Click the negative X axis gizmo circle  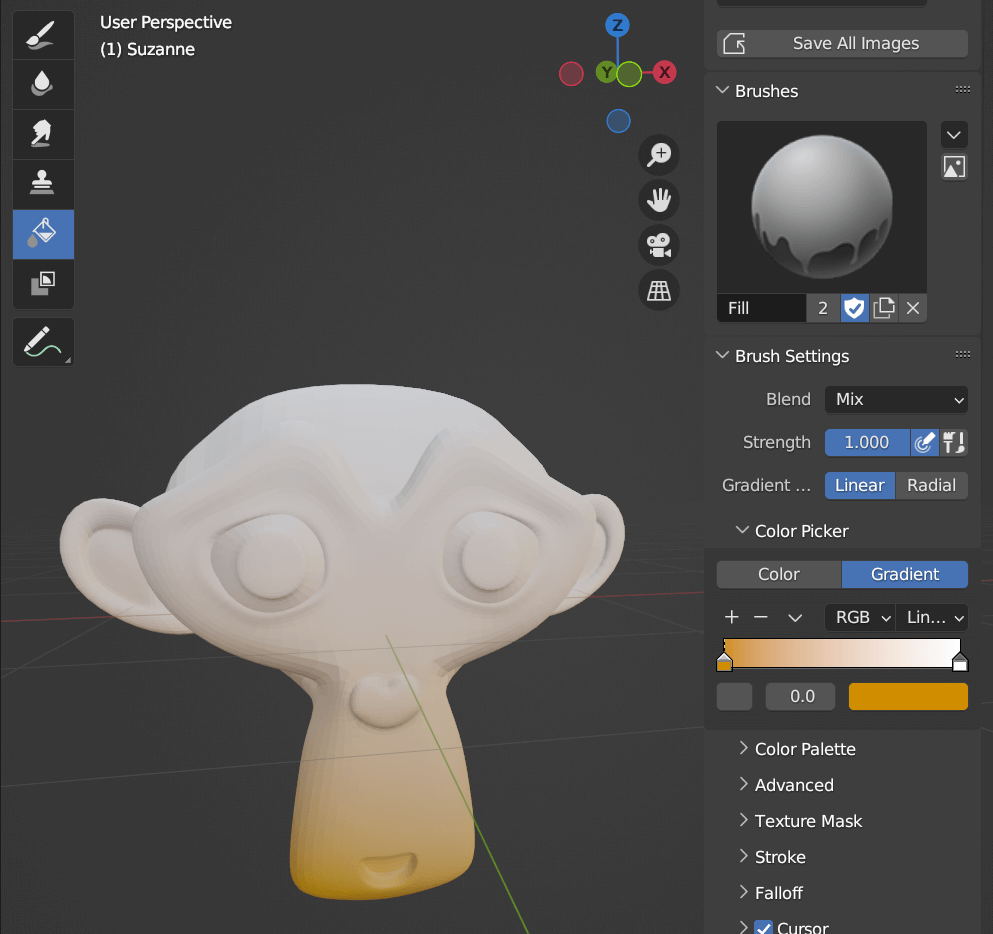point(571,74)
